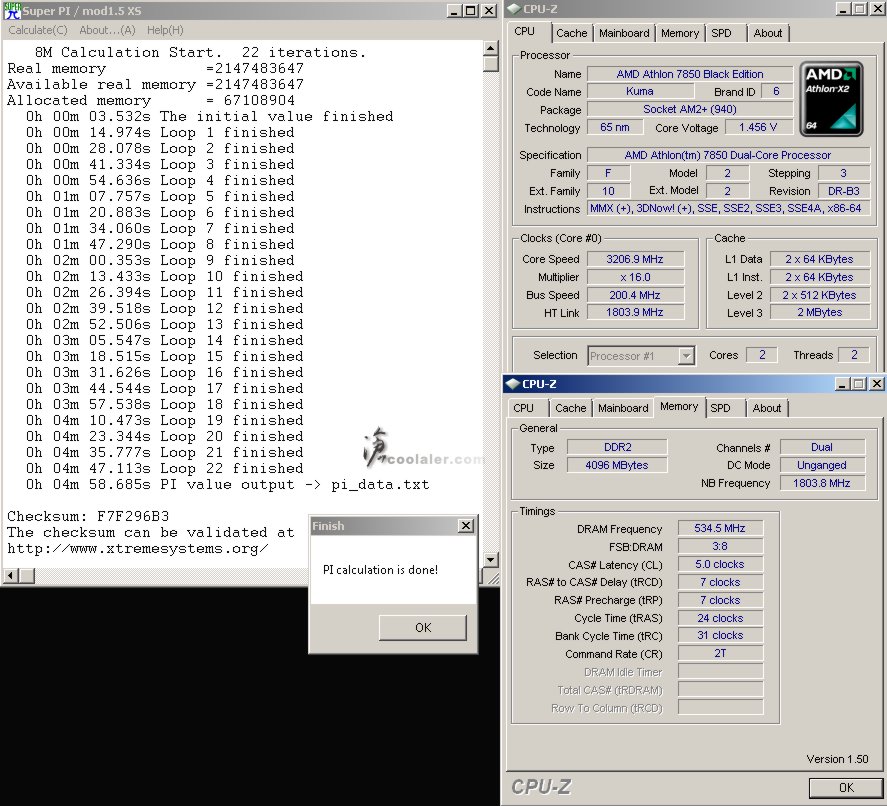
Task: Click the AMD Athlon X2 processor logo
Action: pyautogui.click(x=831, y=100)
